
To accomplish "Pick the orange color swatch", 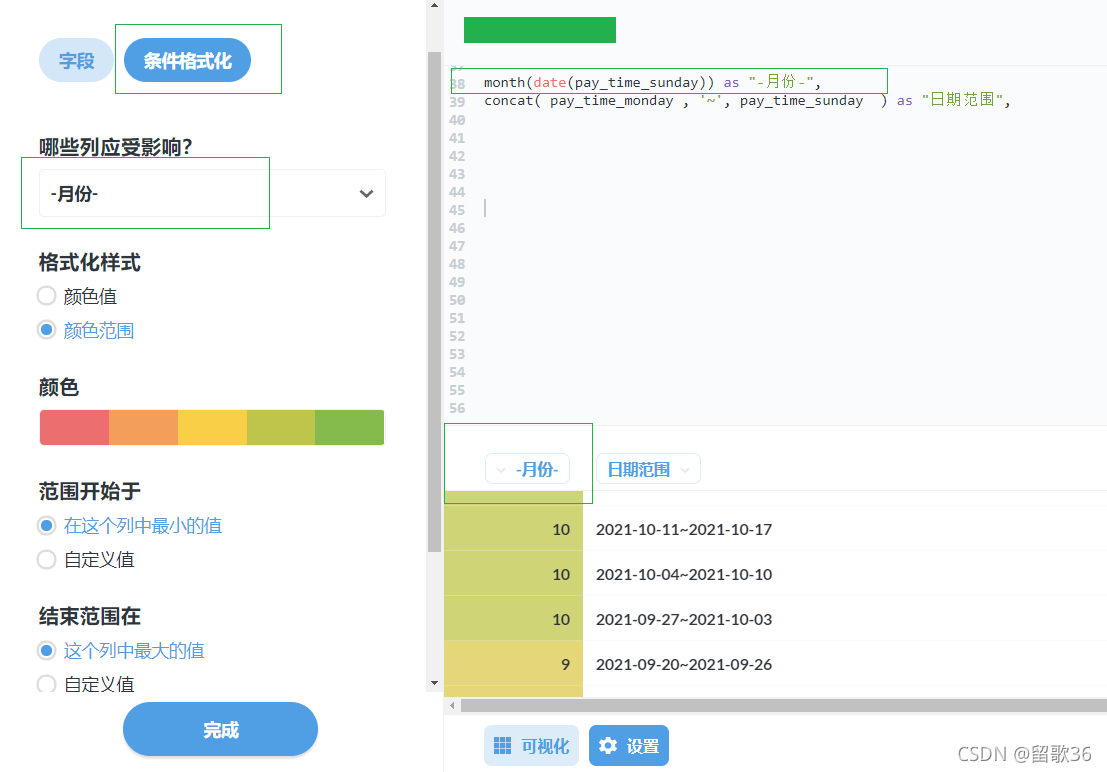I will (143, 427).
